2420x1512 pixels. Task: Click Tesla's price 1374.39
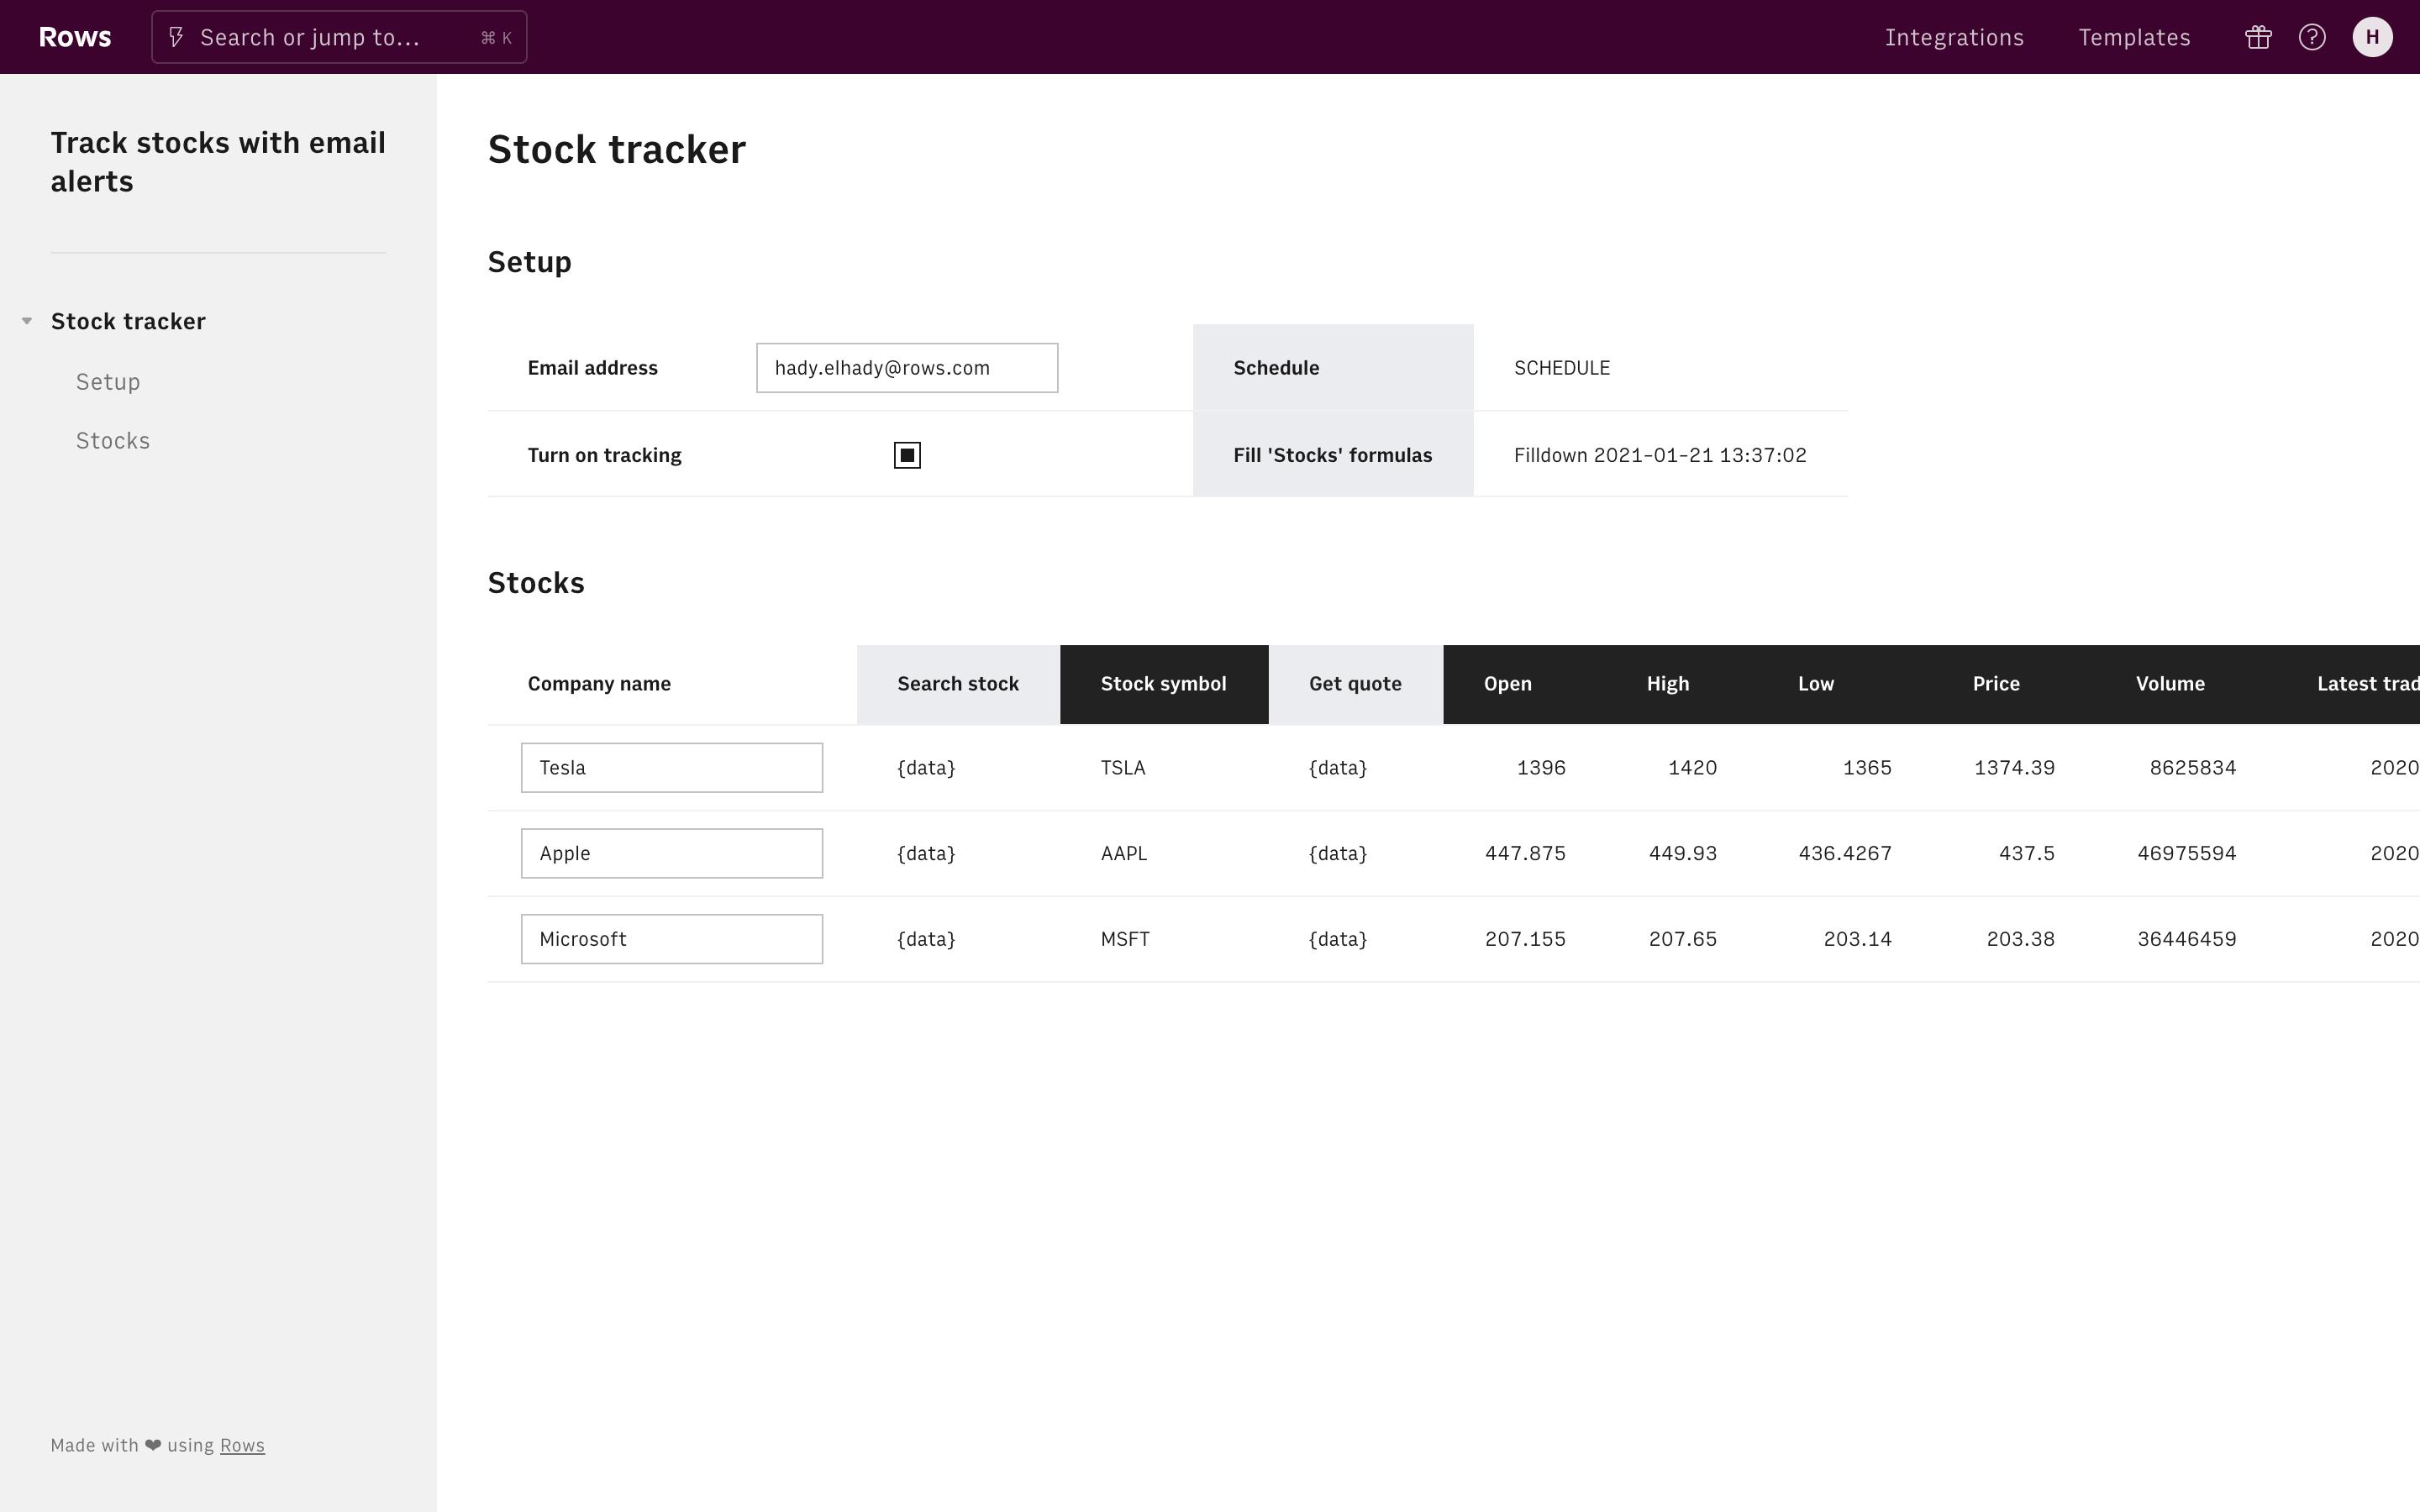coord(2014,768)
